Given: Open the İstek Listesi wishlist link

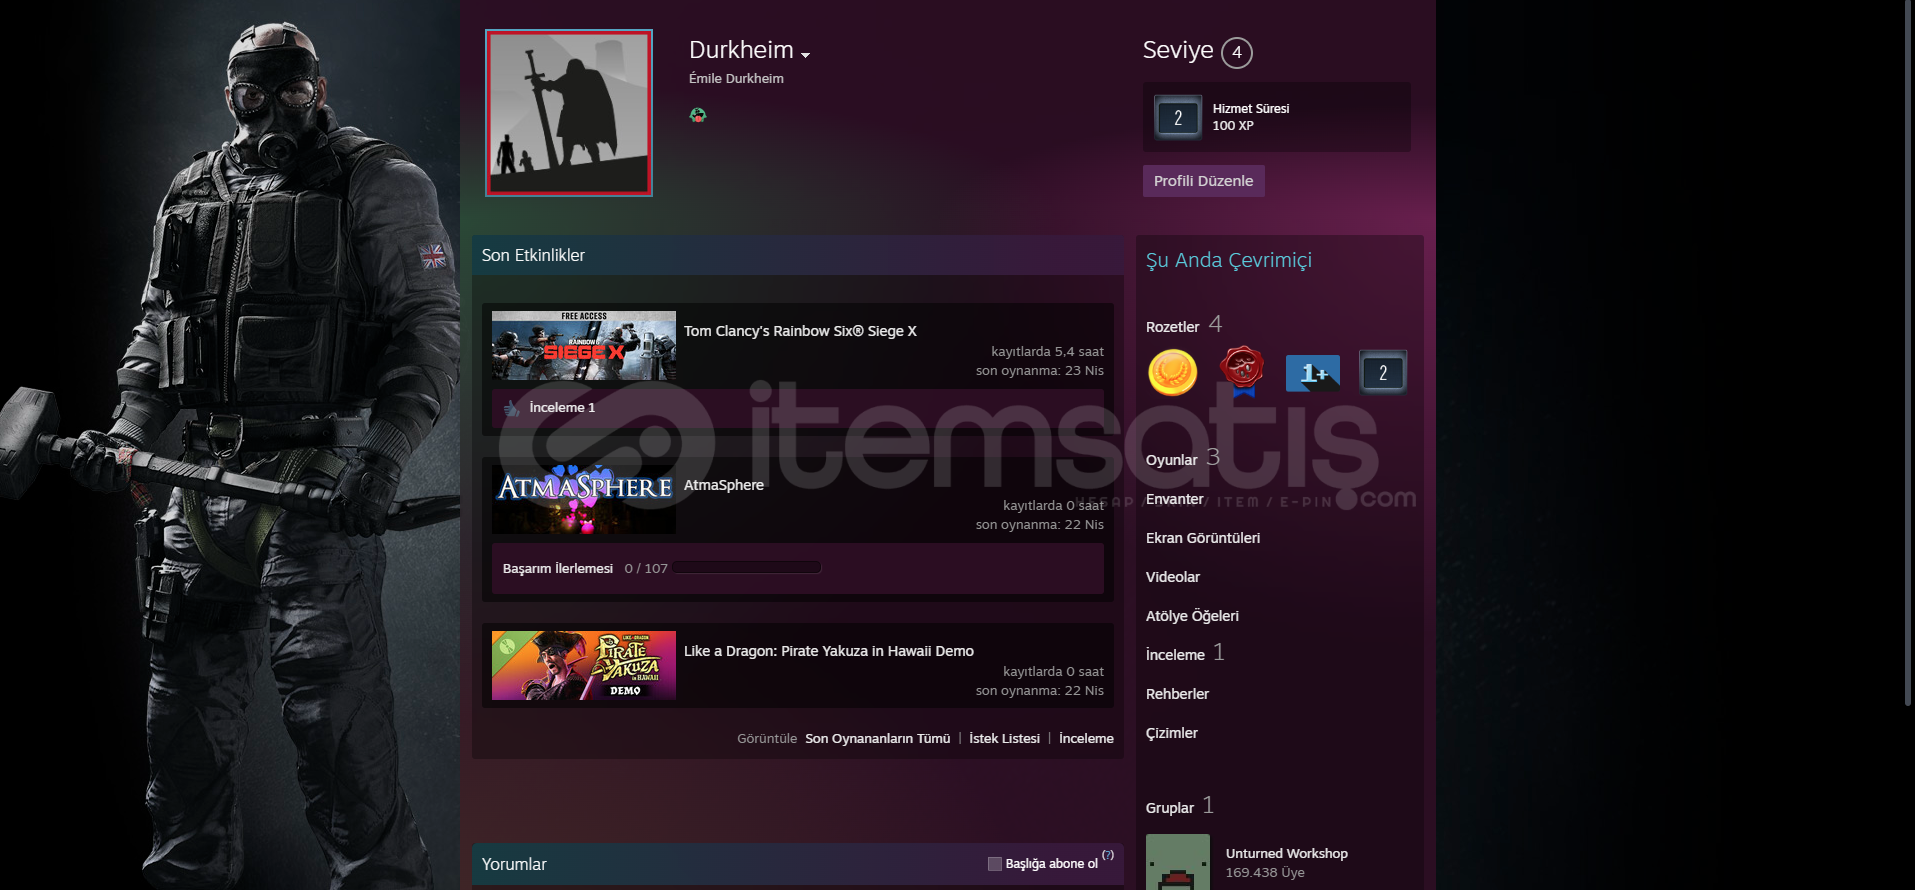Looking at the screenshot, I should coord(1004,739).
